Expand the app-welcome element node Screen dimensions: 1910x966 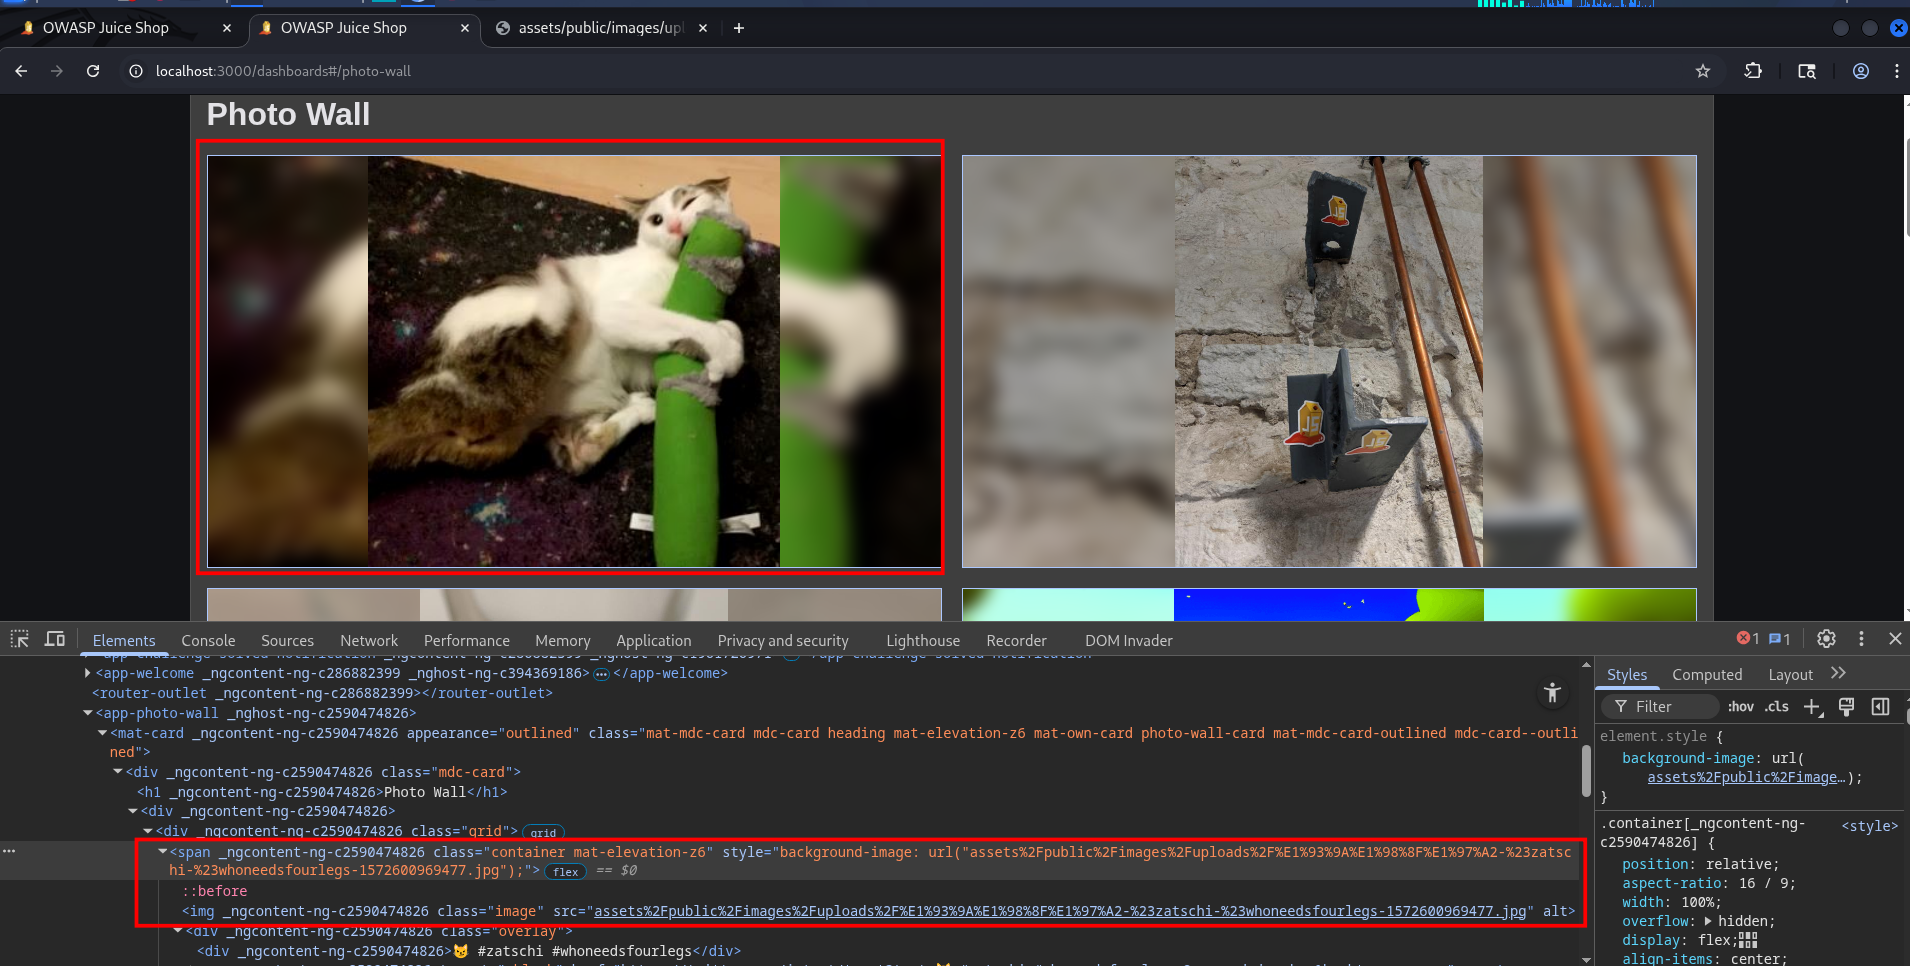coord(88,673)
